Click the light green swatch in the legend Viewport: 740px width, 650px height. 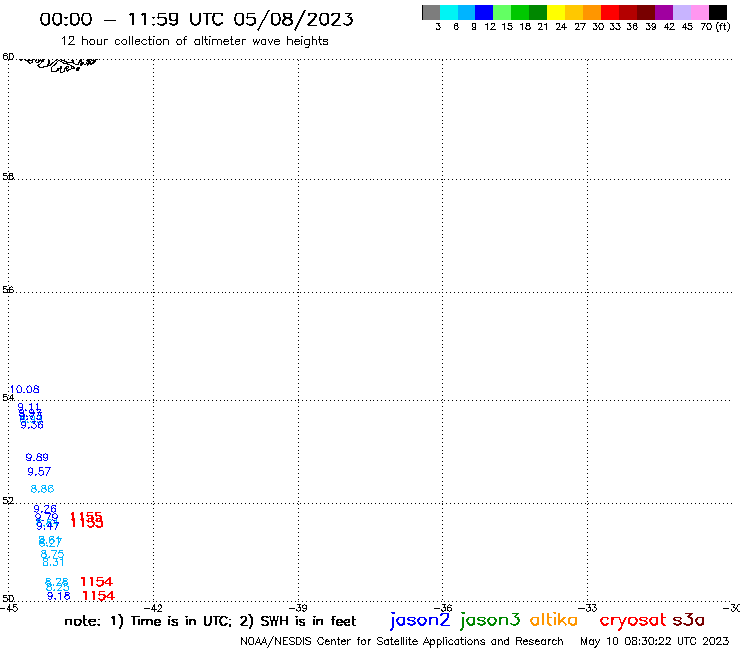tap(502, 12)
